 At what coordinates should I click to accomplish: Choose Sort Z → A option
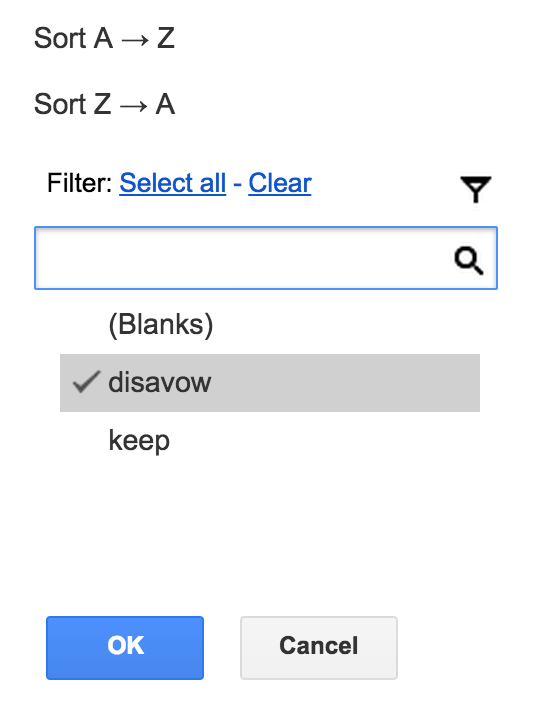[x=104, y=104]
